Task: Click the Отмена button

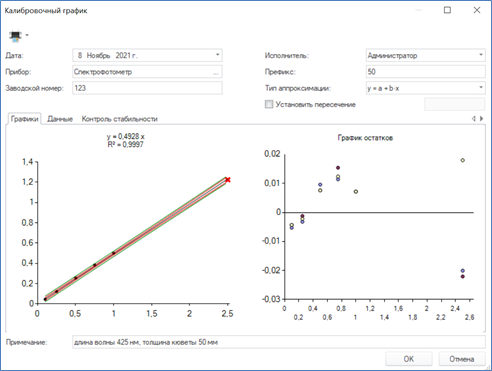Action: point(462,359)
